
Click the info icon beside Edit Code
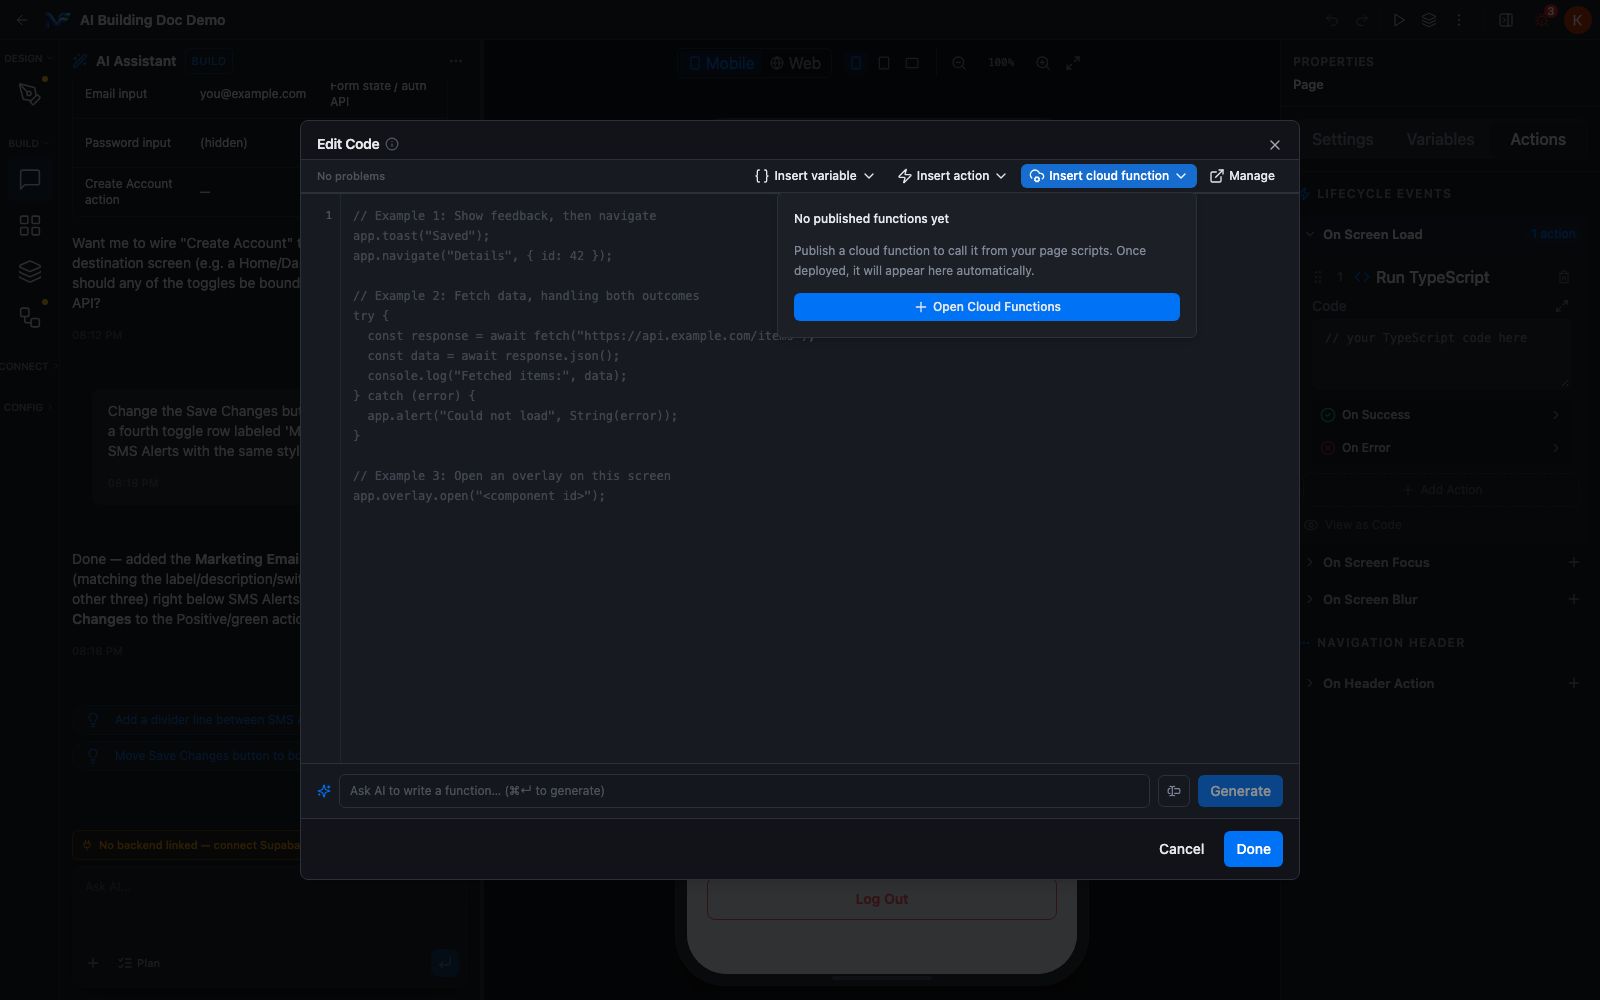pyautogui.click(x=392, y=144)
